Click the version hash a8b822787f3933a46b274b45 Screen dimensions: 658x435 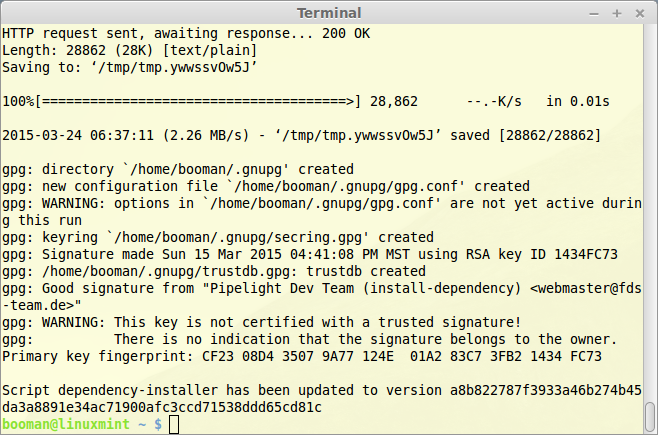click(x=546, y=390)
